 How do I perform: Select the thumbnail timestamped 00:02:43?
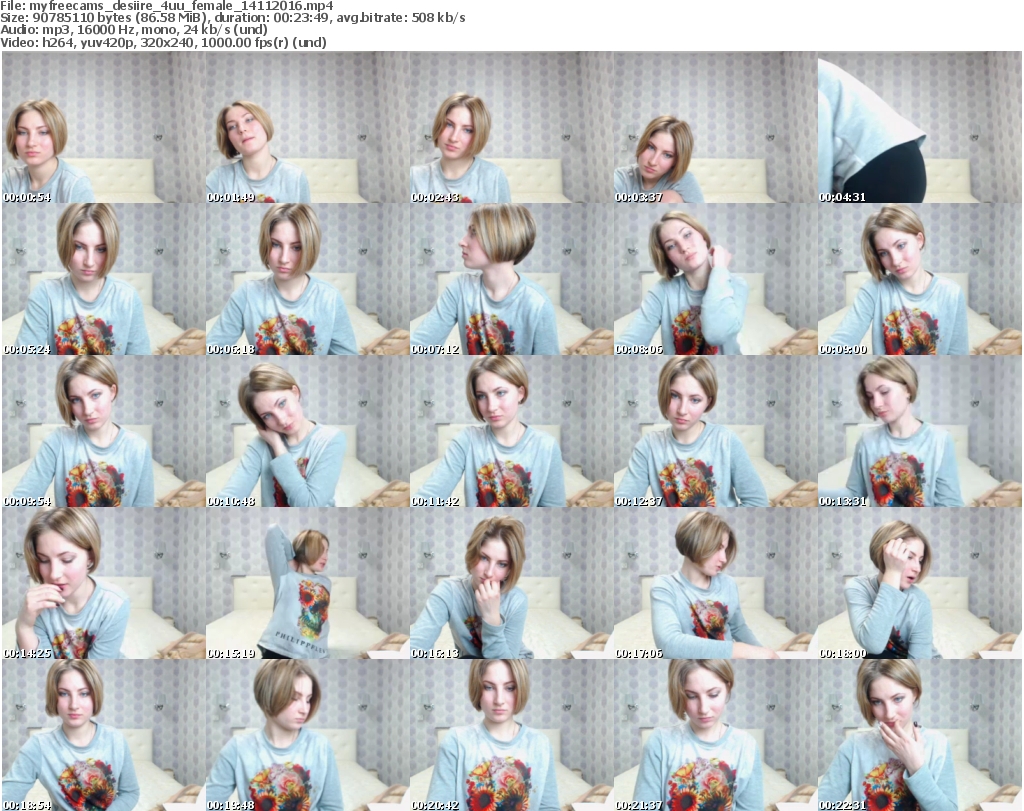click(x=511, y=127)
